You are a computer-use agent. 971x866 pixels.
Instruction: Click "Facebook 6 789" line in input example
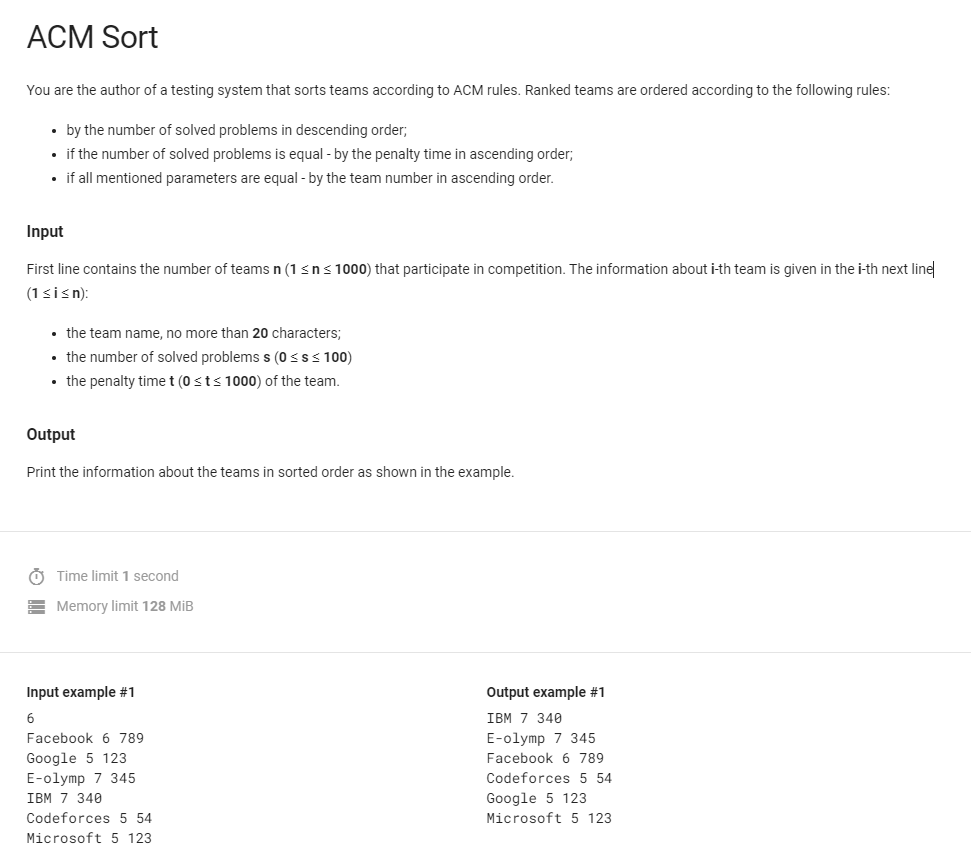85,738
